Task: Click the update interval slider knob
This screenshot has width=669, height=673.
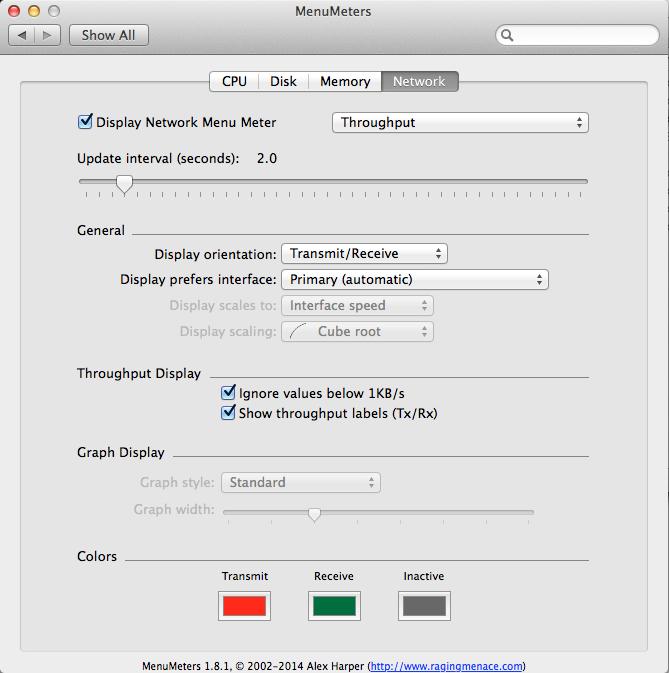Action: pyautogui.click(x=124, y=184)
